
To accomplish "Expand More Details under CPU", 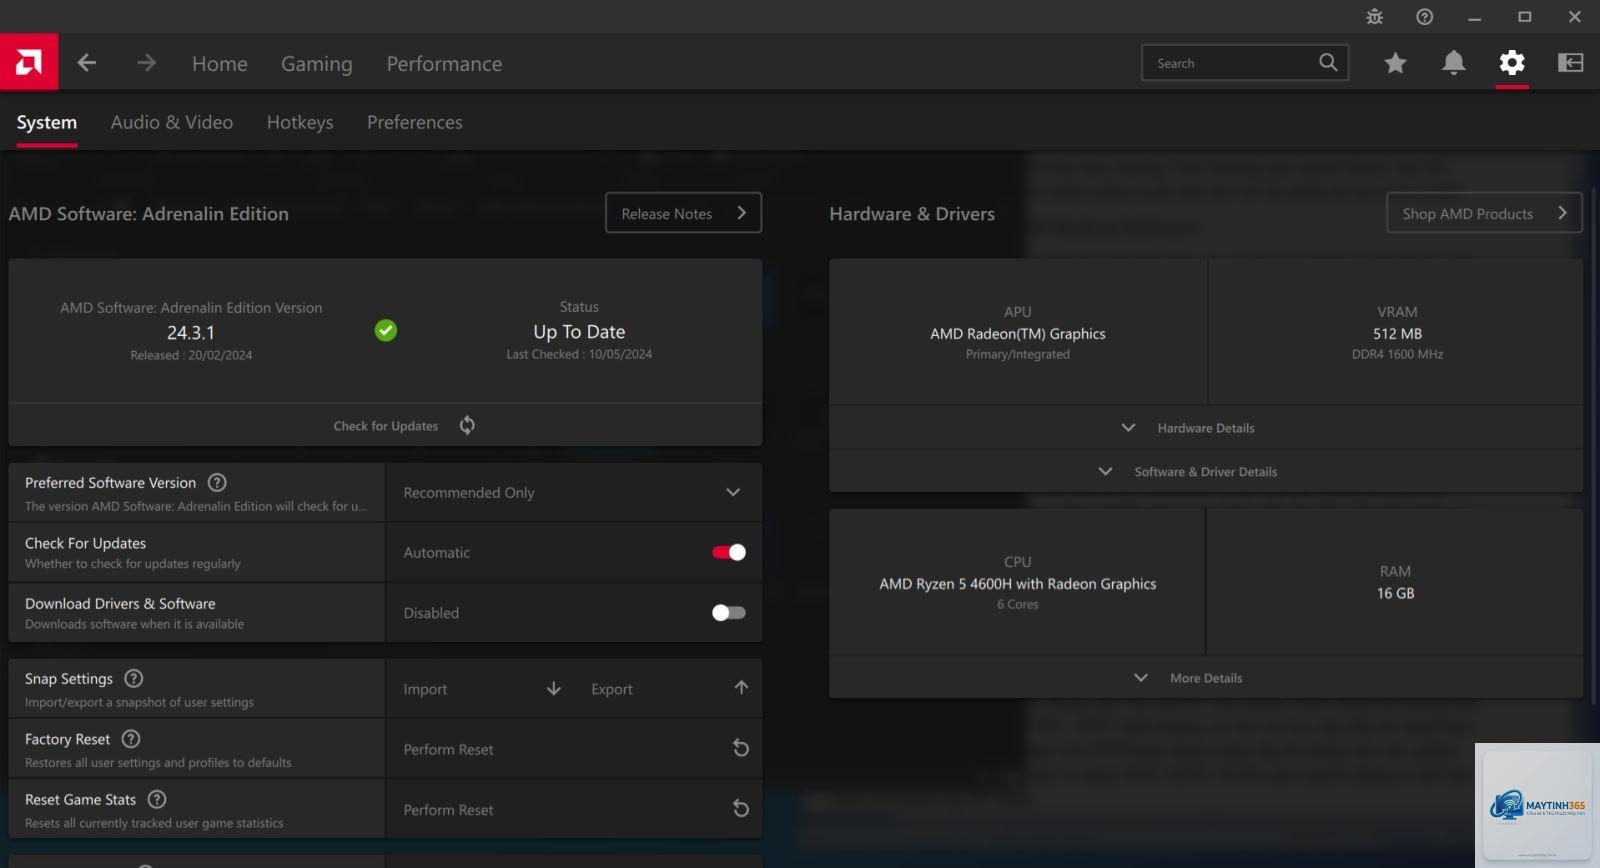I will click(1206, 677).
